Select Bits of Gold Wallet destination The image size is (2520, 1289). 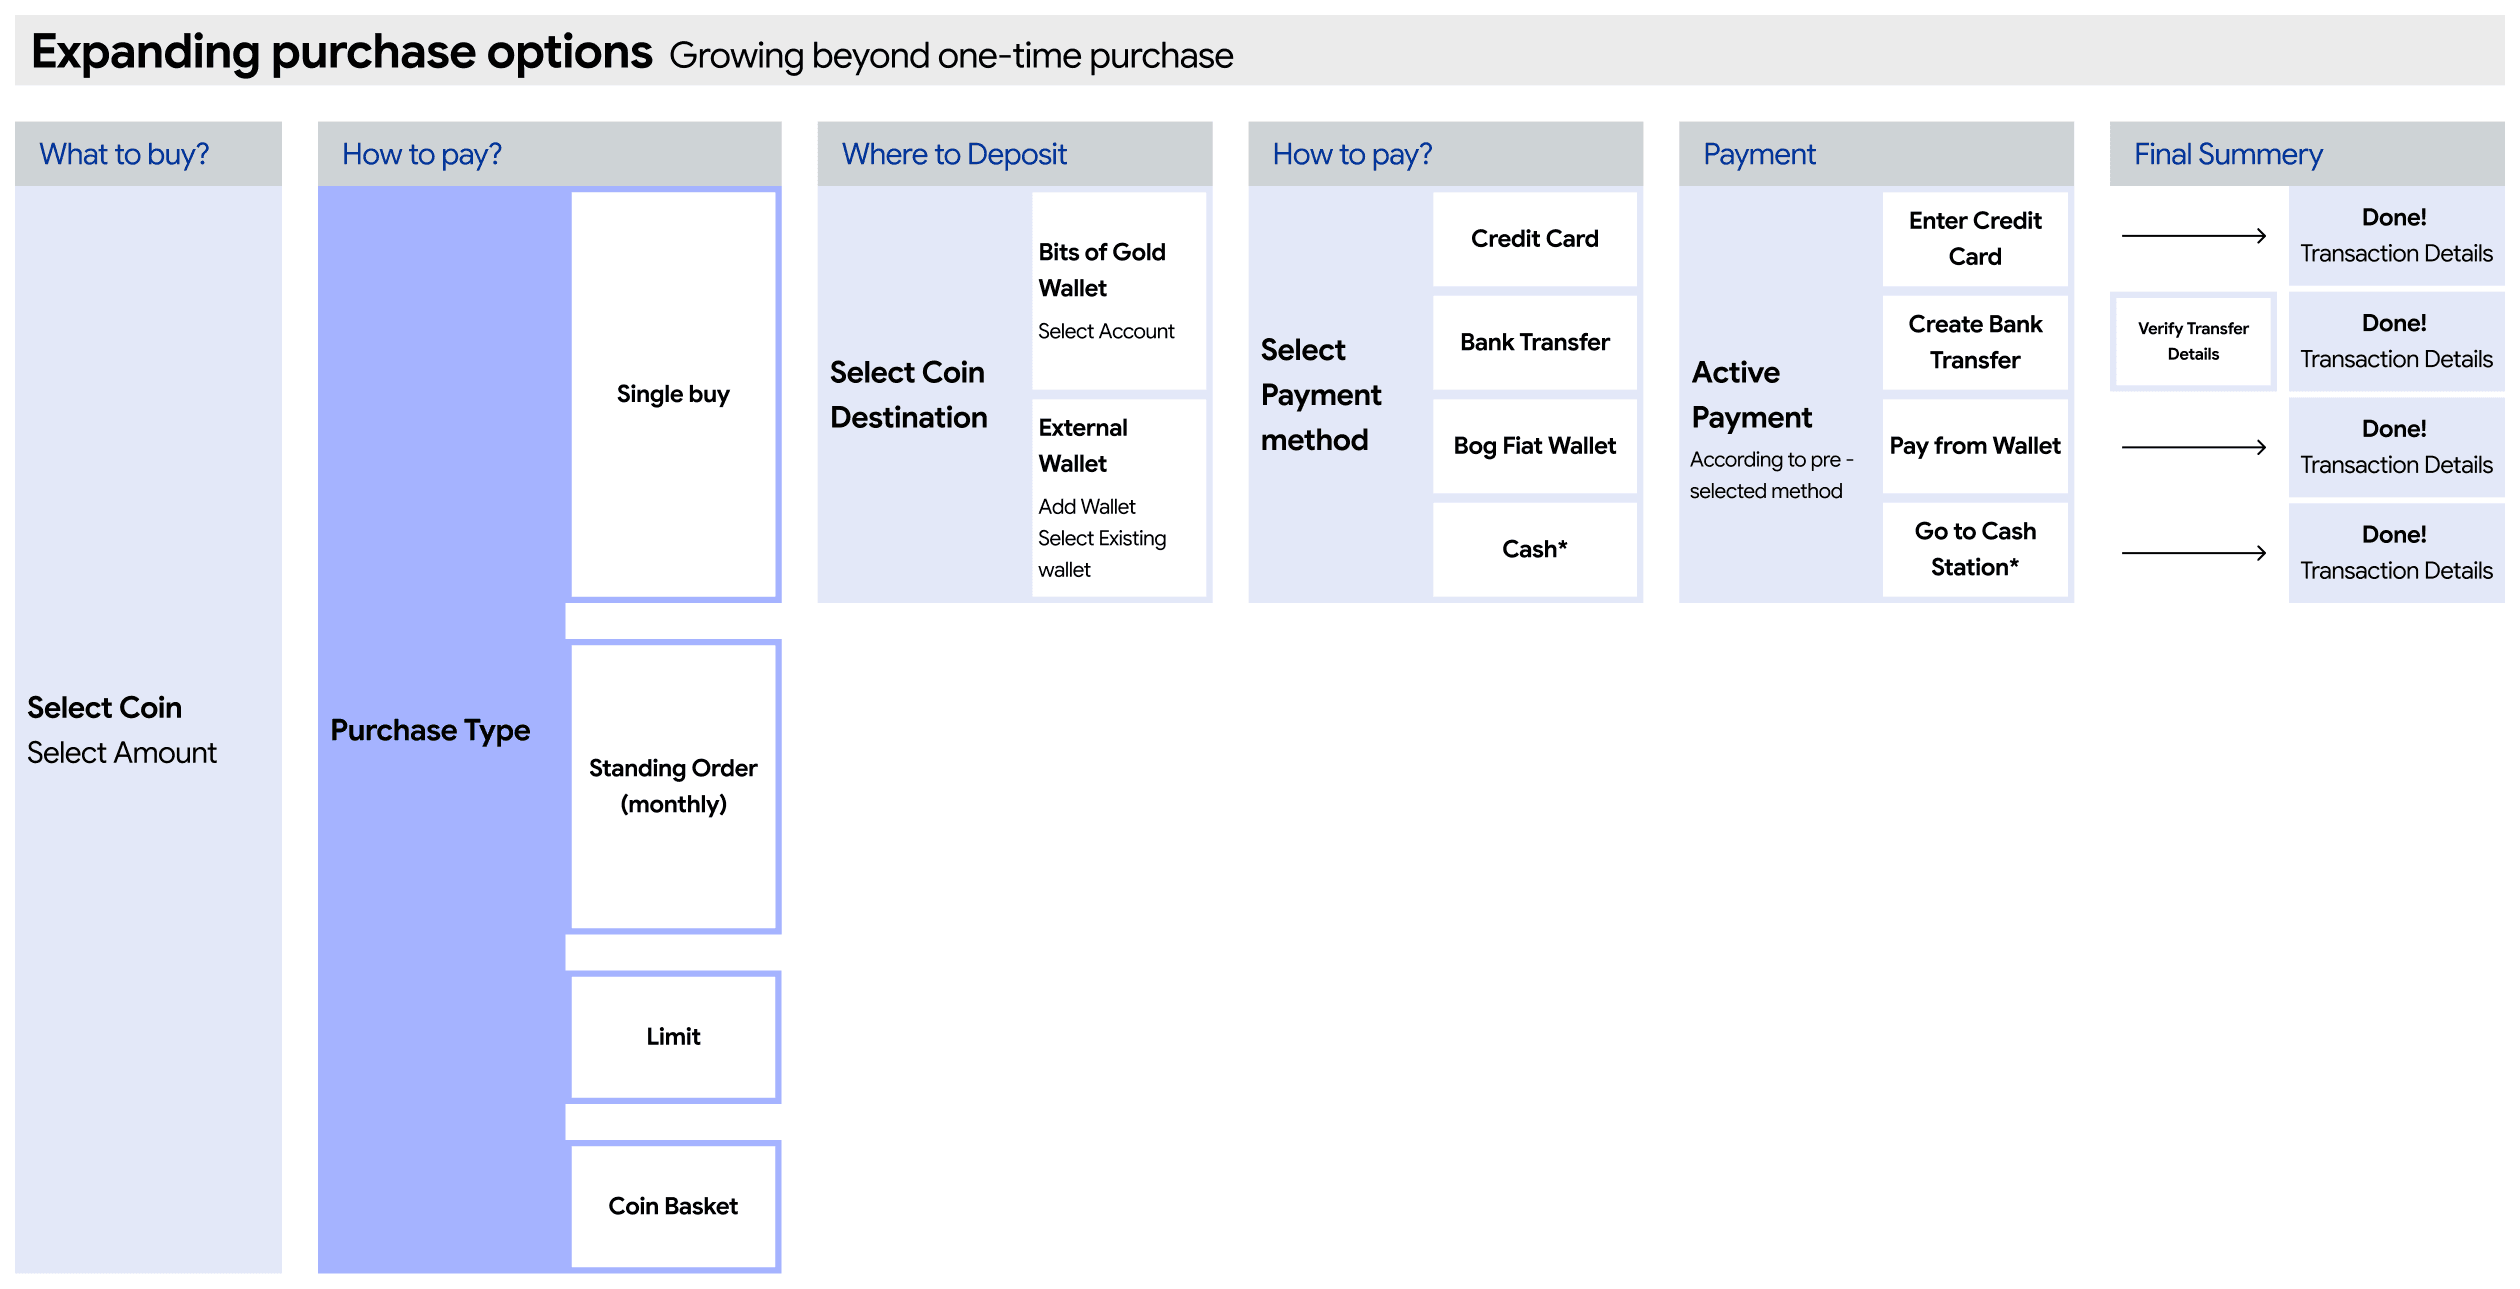pos(1119,290)
